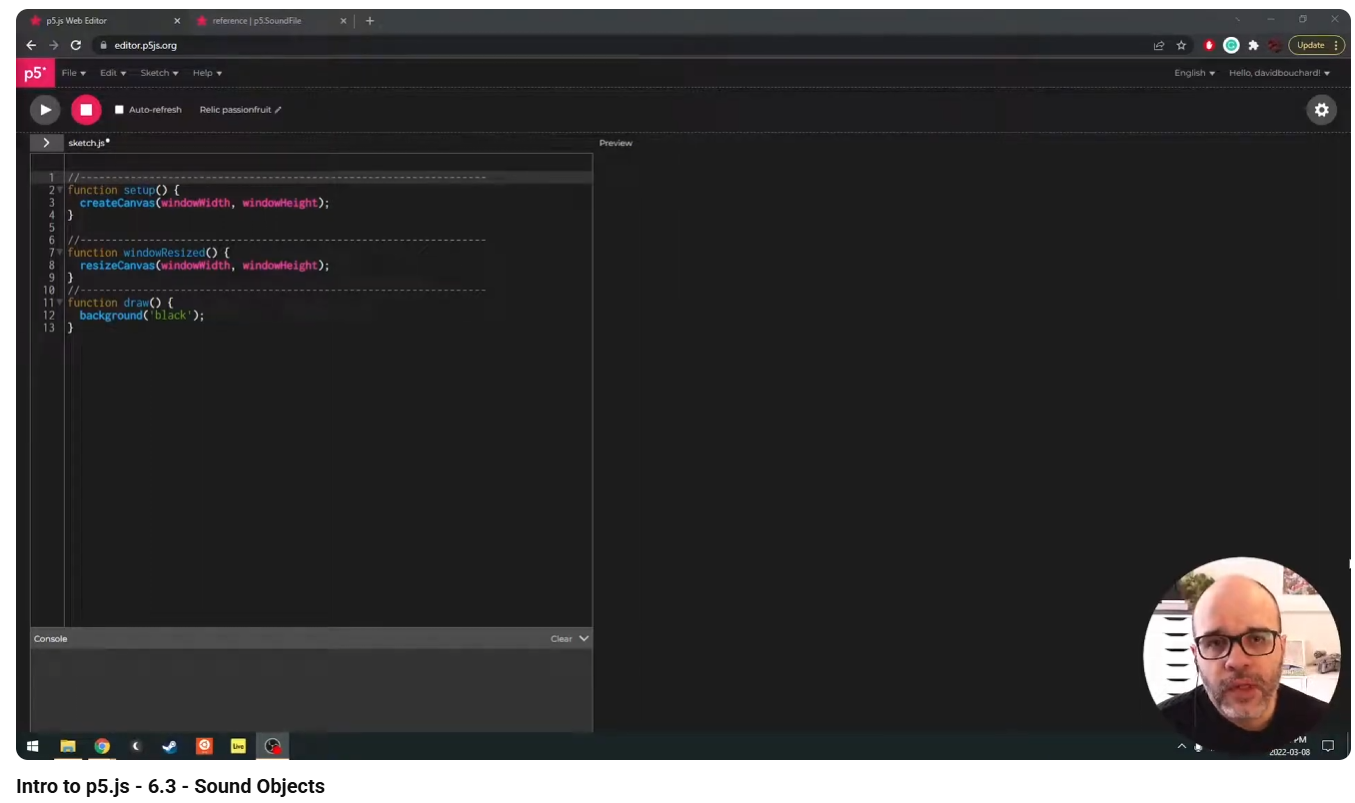Reload the page using browser refresh icon
The height and width of the screenshot is (803, 1355).
(x=76, y=45)
